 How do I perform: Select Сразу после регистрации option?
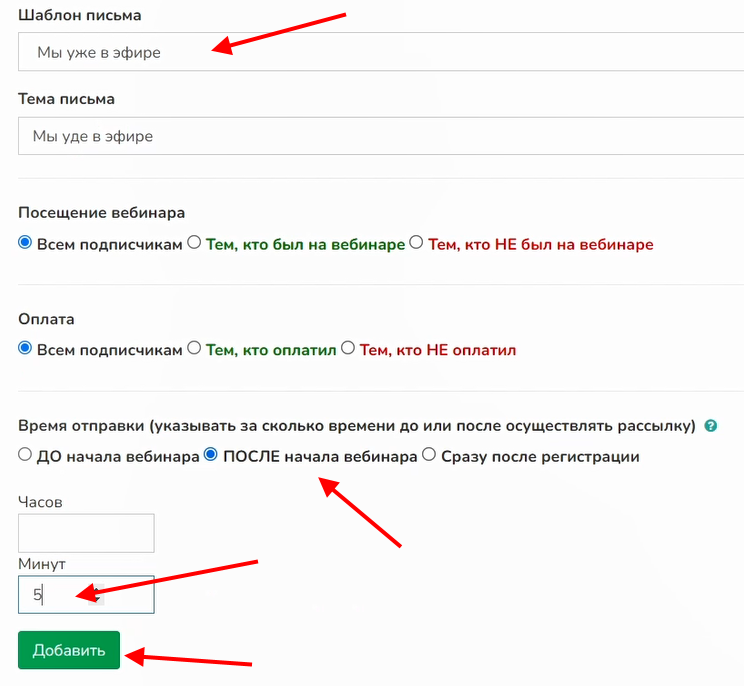pyautogui.click(x=429, y=456)
